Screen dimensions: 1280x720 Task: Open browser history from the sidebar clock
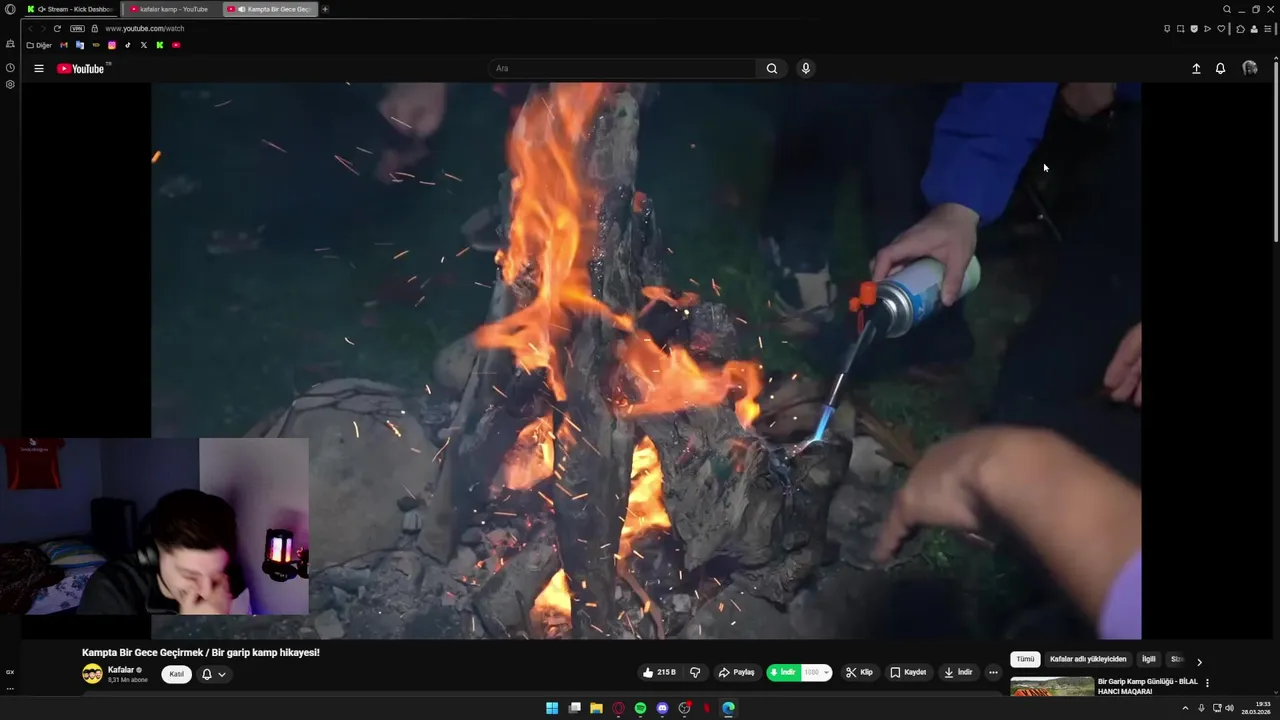10,68
